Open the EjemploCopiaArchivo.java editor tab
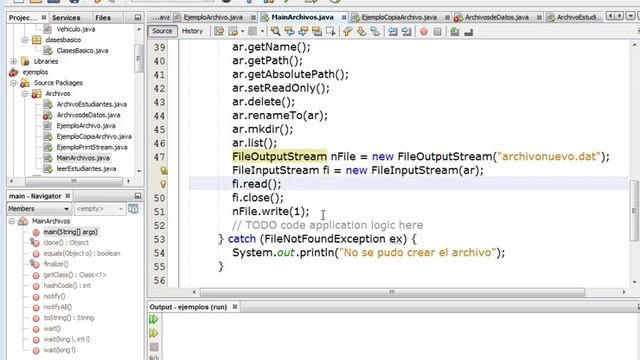 pyautogui.click(x=399, y=17)
